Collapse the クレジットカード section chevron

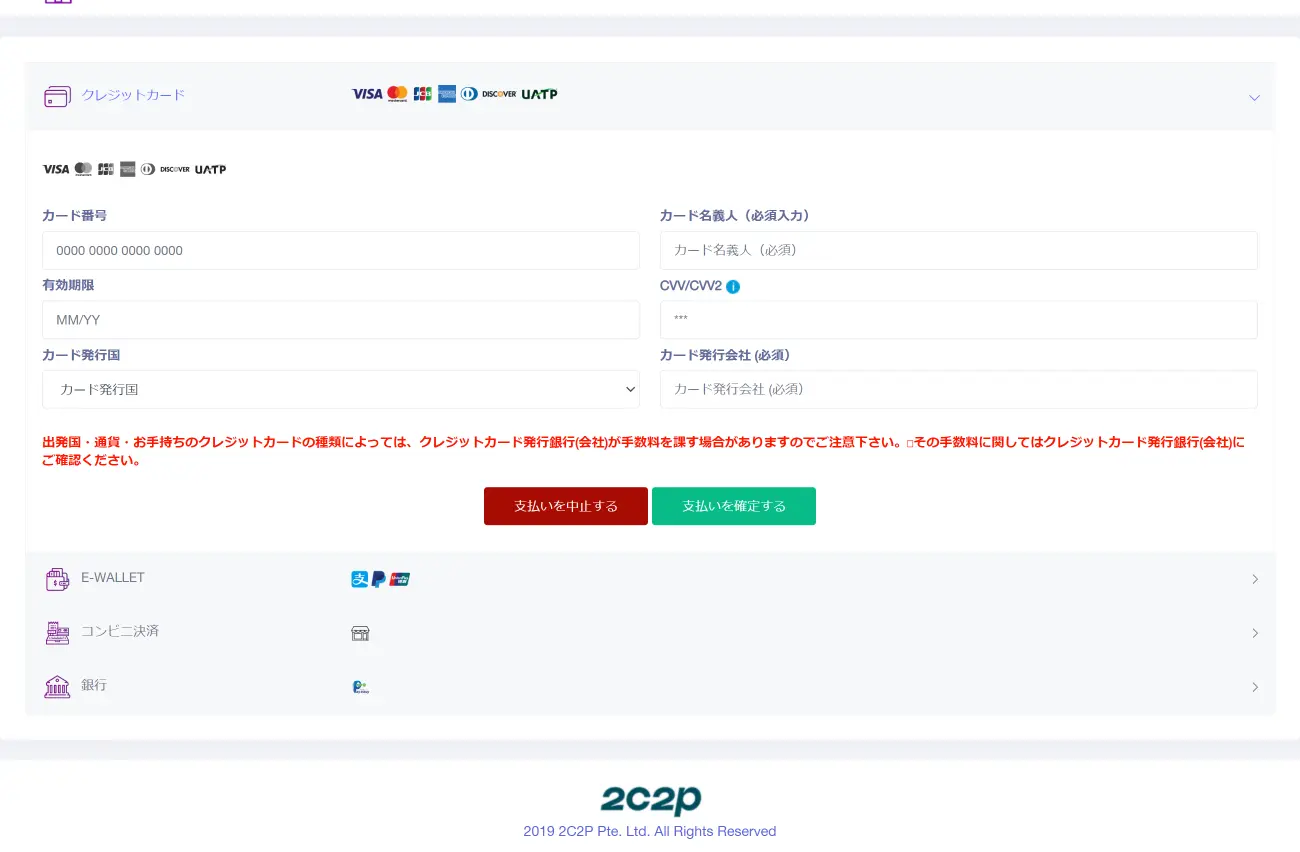coord(1254,98)
